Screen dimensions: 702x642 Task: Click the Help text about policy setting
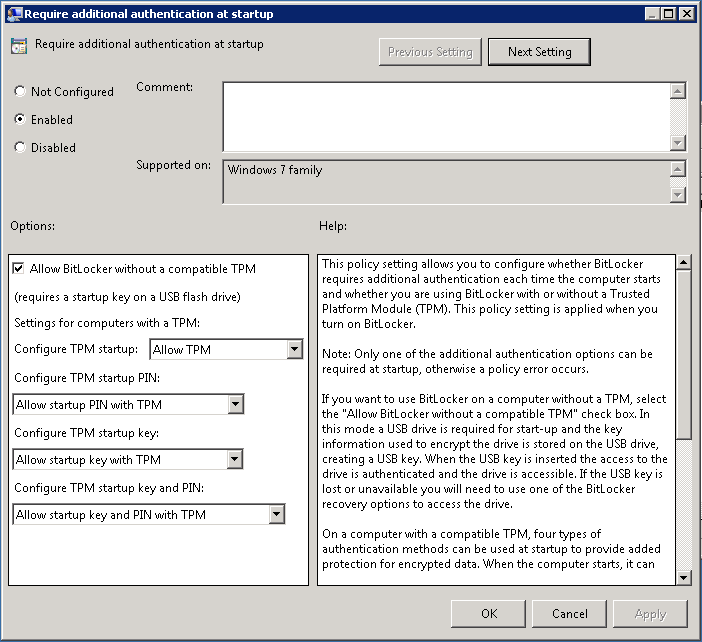(x=491, y=294)
